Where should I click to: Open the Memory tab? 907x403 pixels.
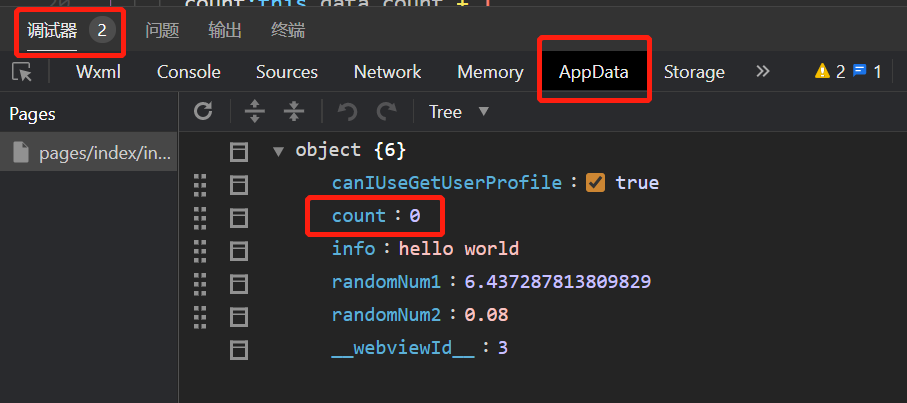(x=491, y=72)
